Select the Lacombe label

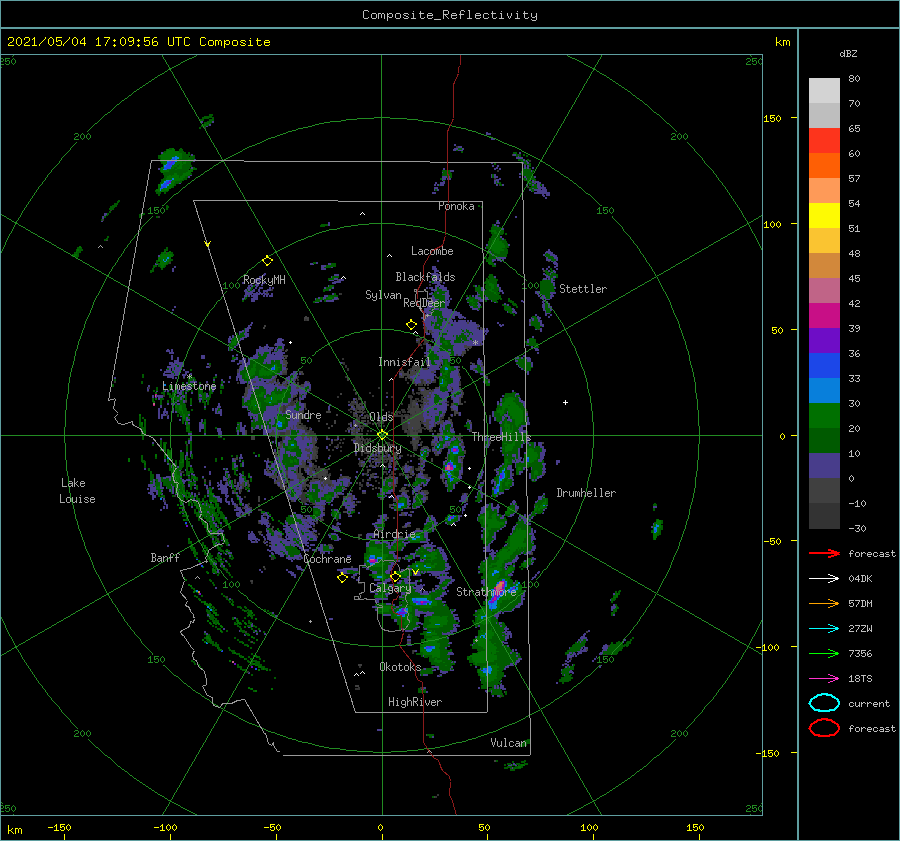[432, 251]
